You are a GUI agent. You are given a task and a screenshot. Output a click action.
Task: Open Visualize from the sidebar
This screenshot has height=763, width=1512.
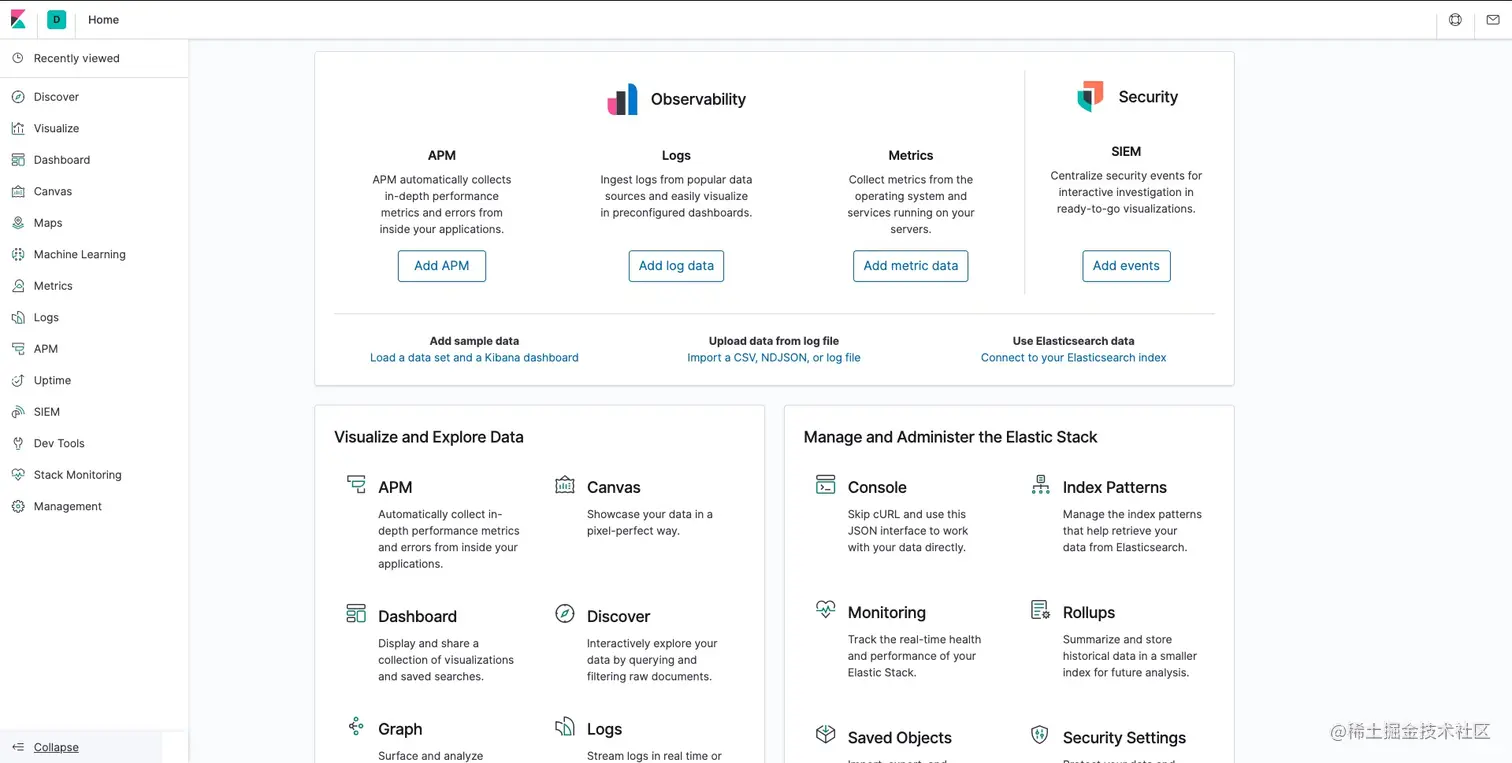coord(56,128)
